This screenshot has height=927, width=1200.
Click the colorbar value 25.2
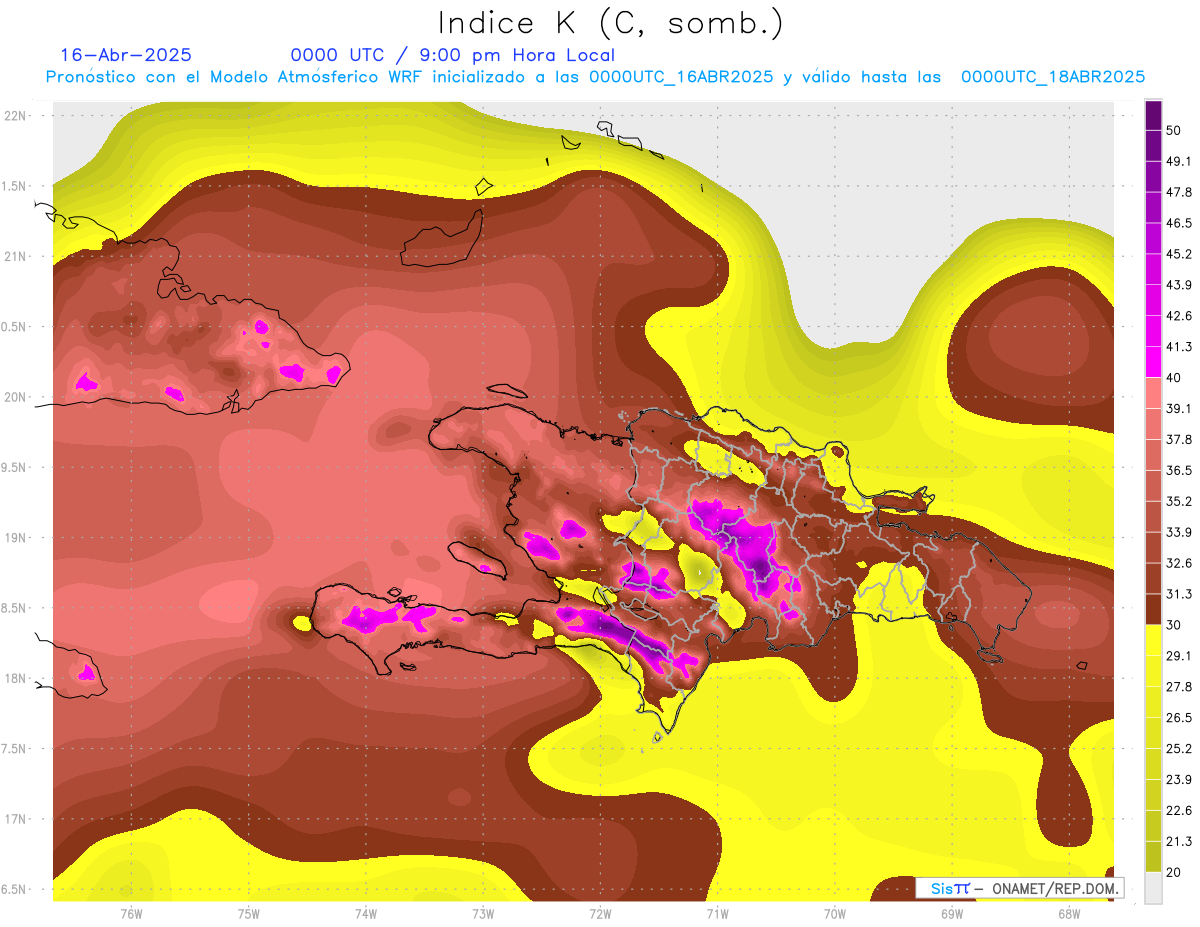(x=1178, y=748)
